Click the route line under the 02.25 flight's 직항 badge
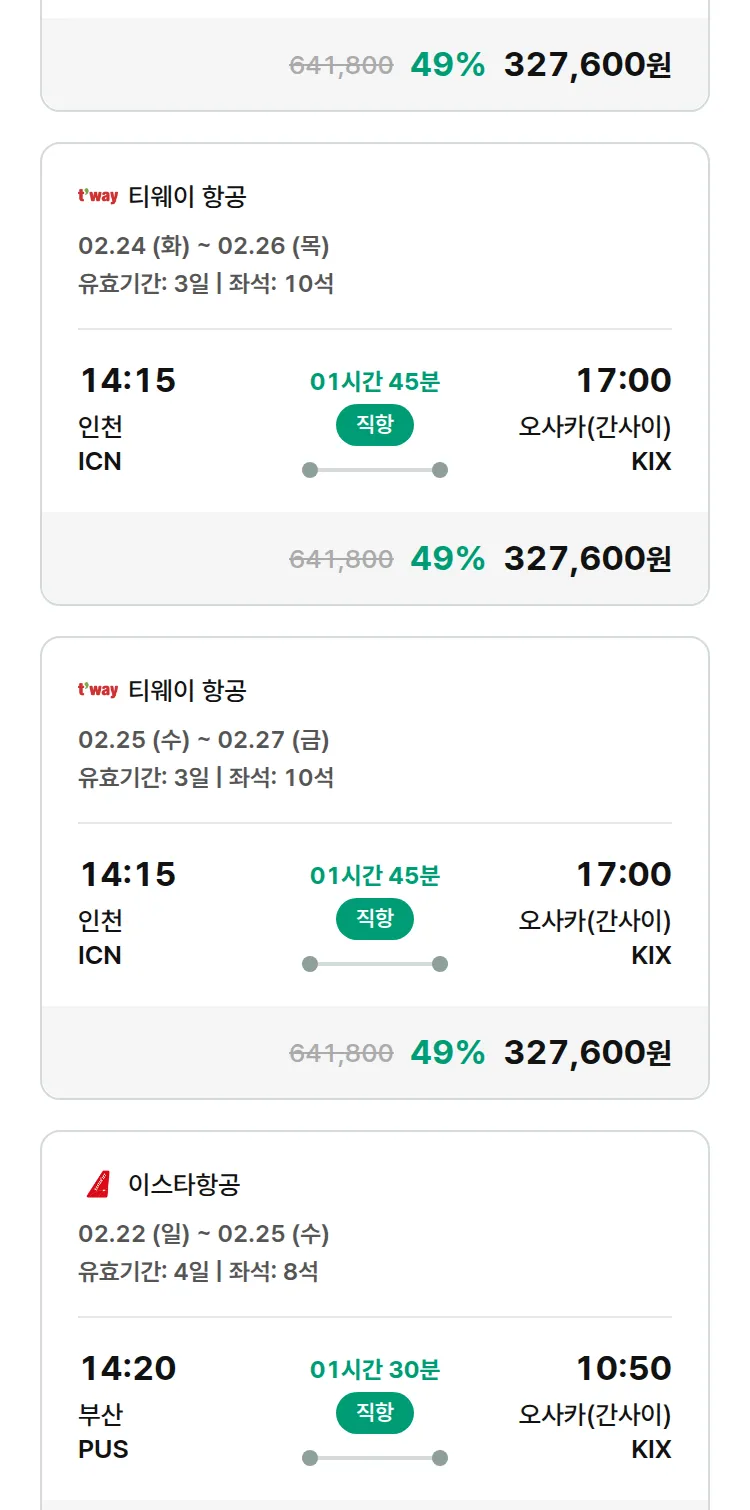The image size is (750, 1510). (375, 964)
